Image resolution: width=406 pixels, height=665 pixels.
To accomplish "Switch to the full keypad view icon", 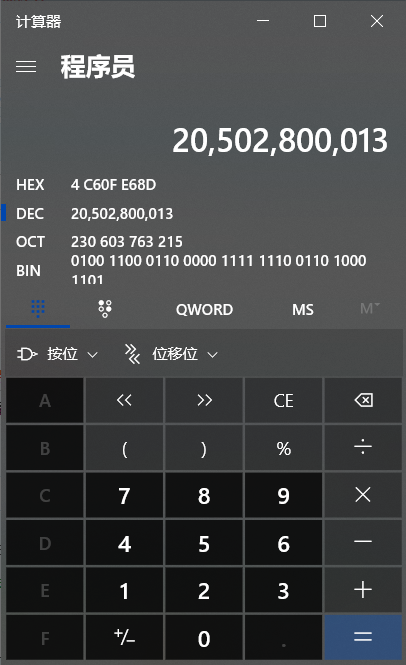I will [38, 309].
